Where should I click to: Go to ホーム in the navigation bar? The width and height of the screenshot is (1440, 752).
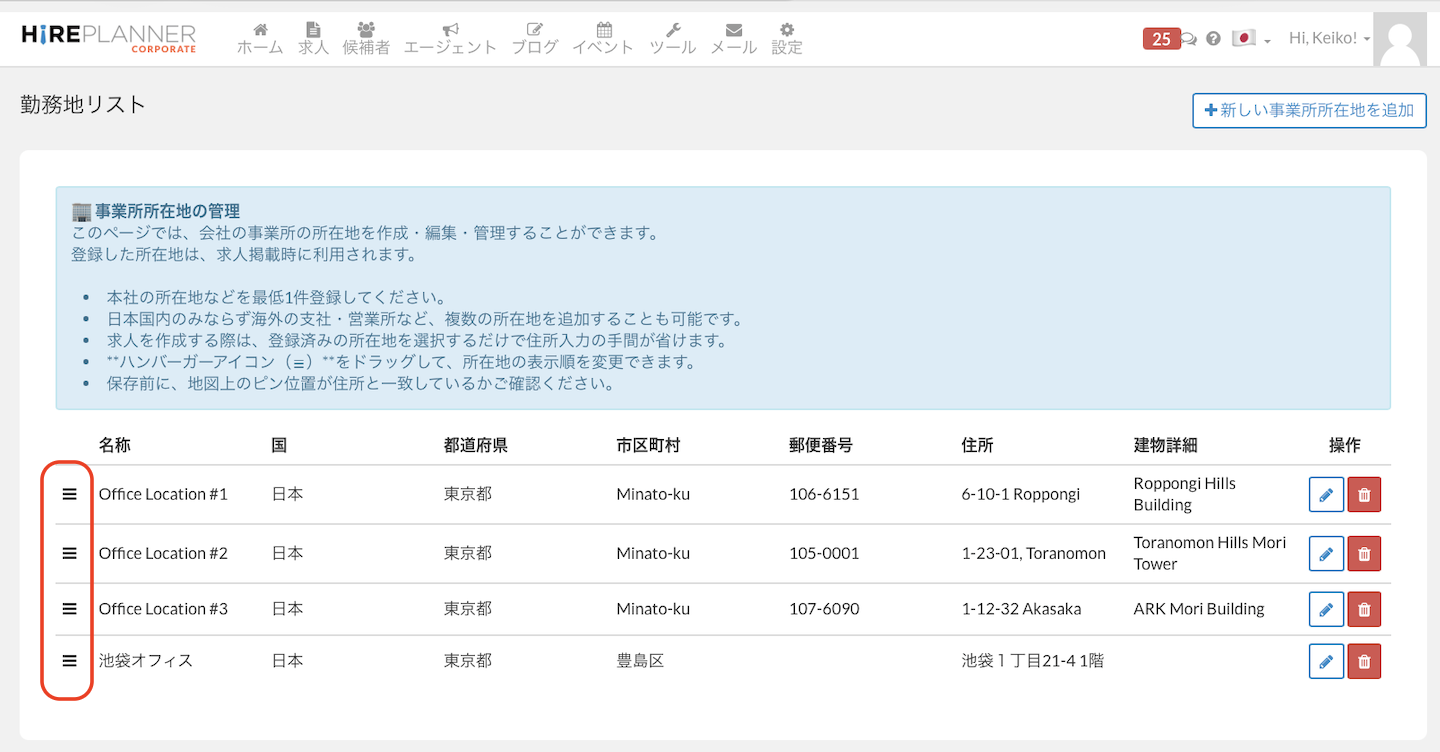(260, 39)
